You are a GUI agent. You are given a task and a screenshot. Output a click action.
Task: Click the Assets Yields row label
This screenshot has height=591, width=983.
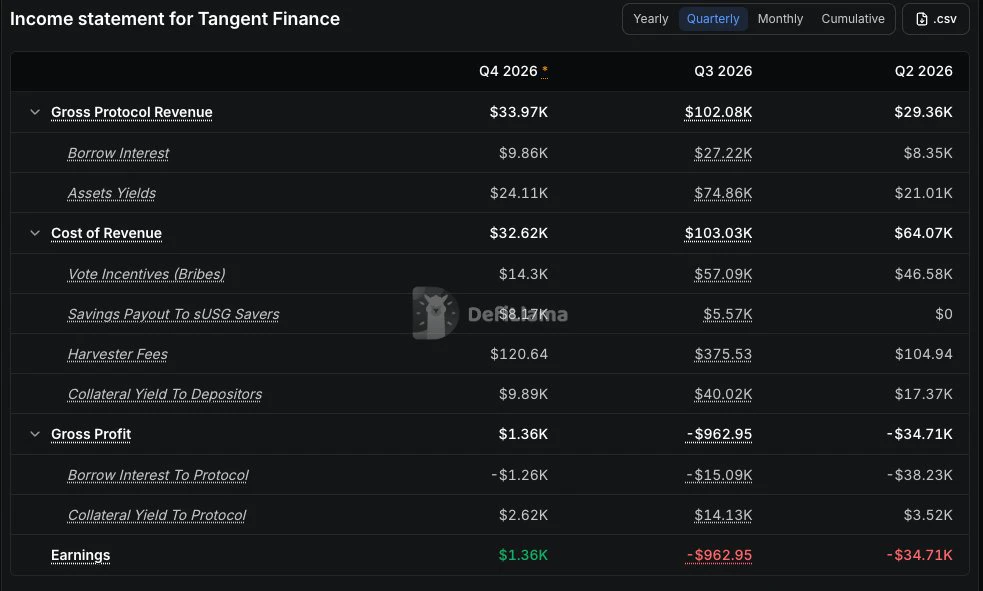click(112, 193)
